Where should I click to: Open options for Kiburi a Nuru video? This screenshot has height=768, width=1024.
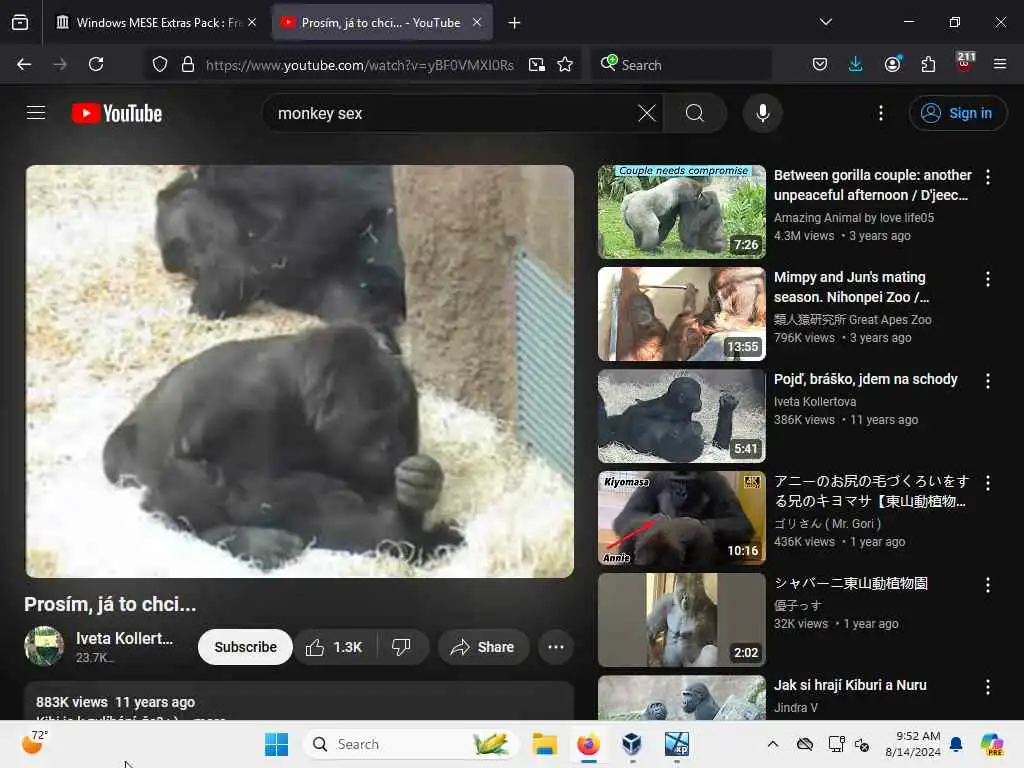[x=988, y=687]
